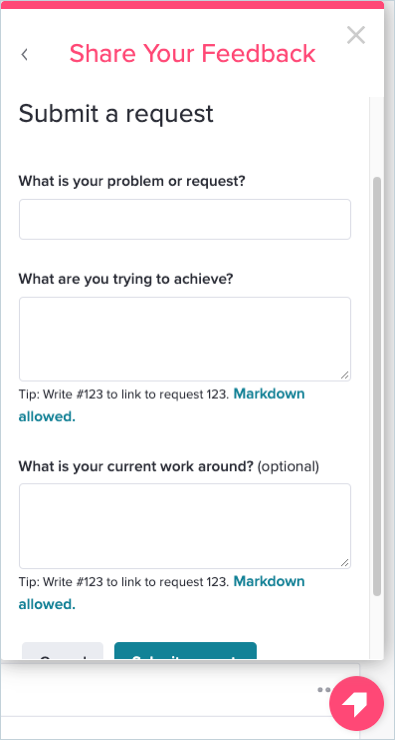395x740 pixels.
Task: Click the vertical scrollbar thumb
Action: click(377, 387)
